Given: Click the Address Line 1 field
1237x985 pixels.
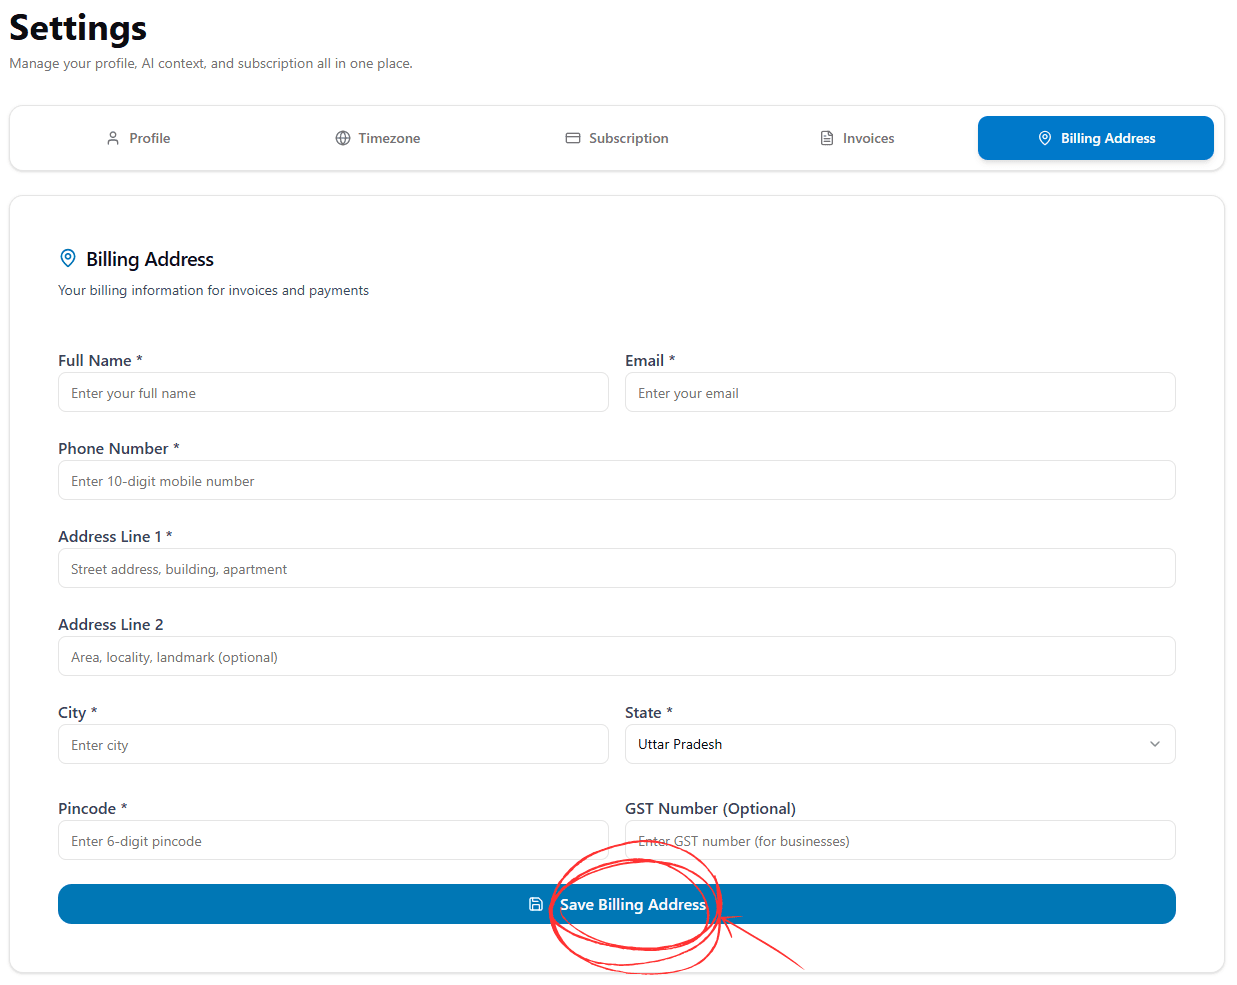Looking at the screenshot, I should [x=617, y=568].
